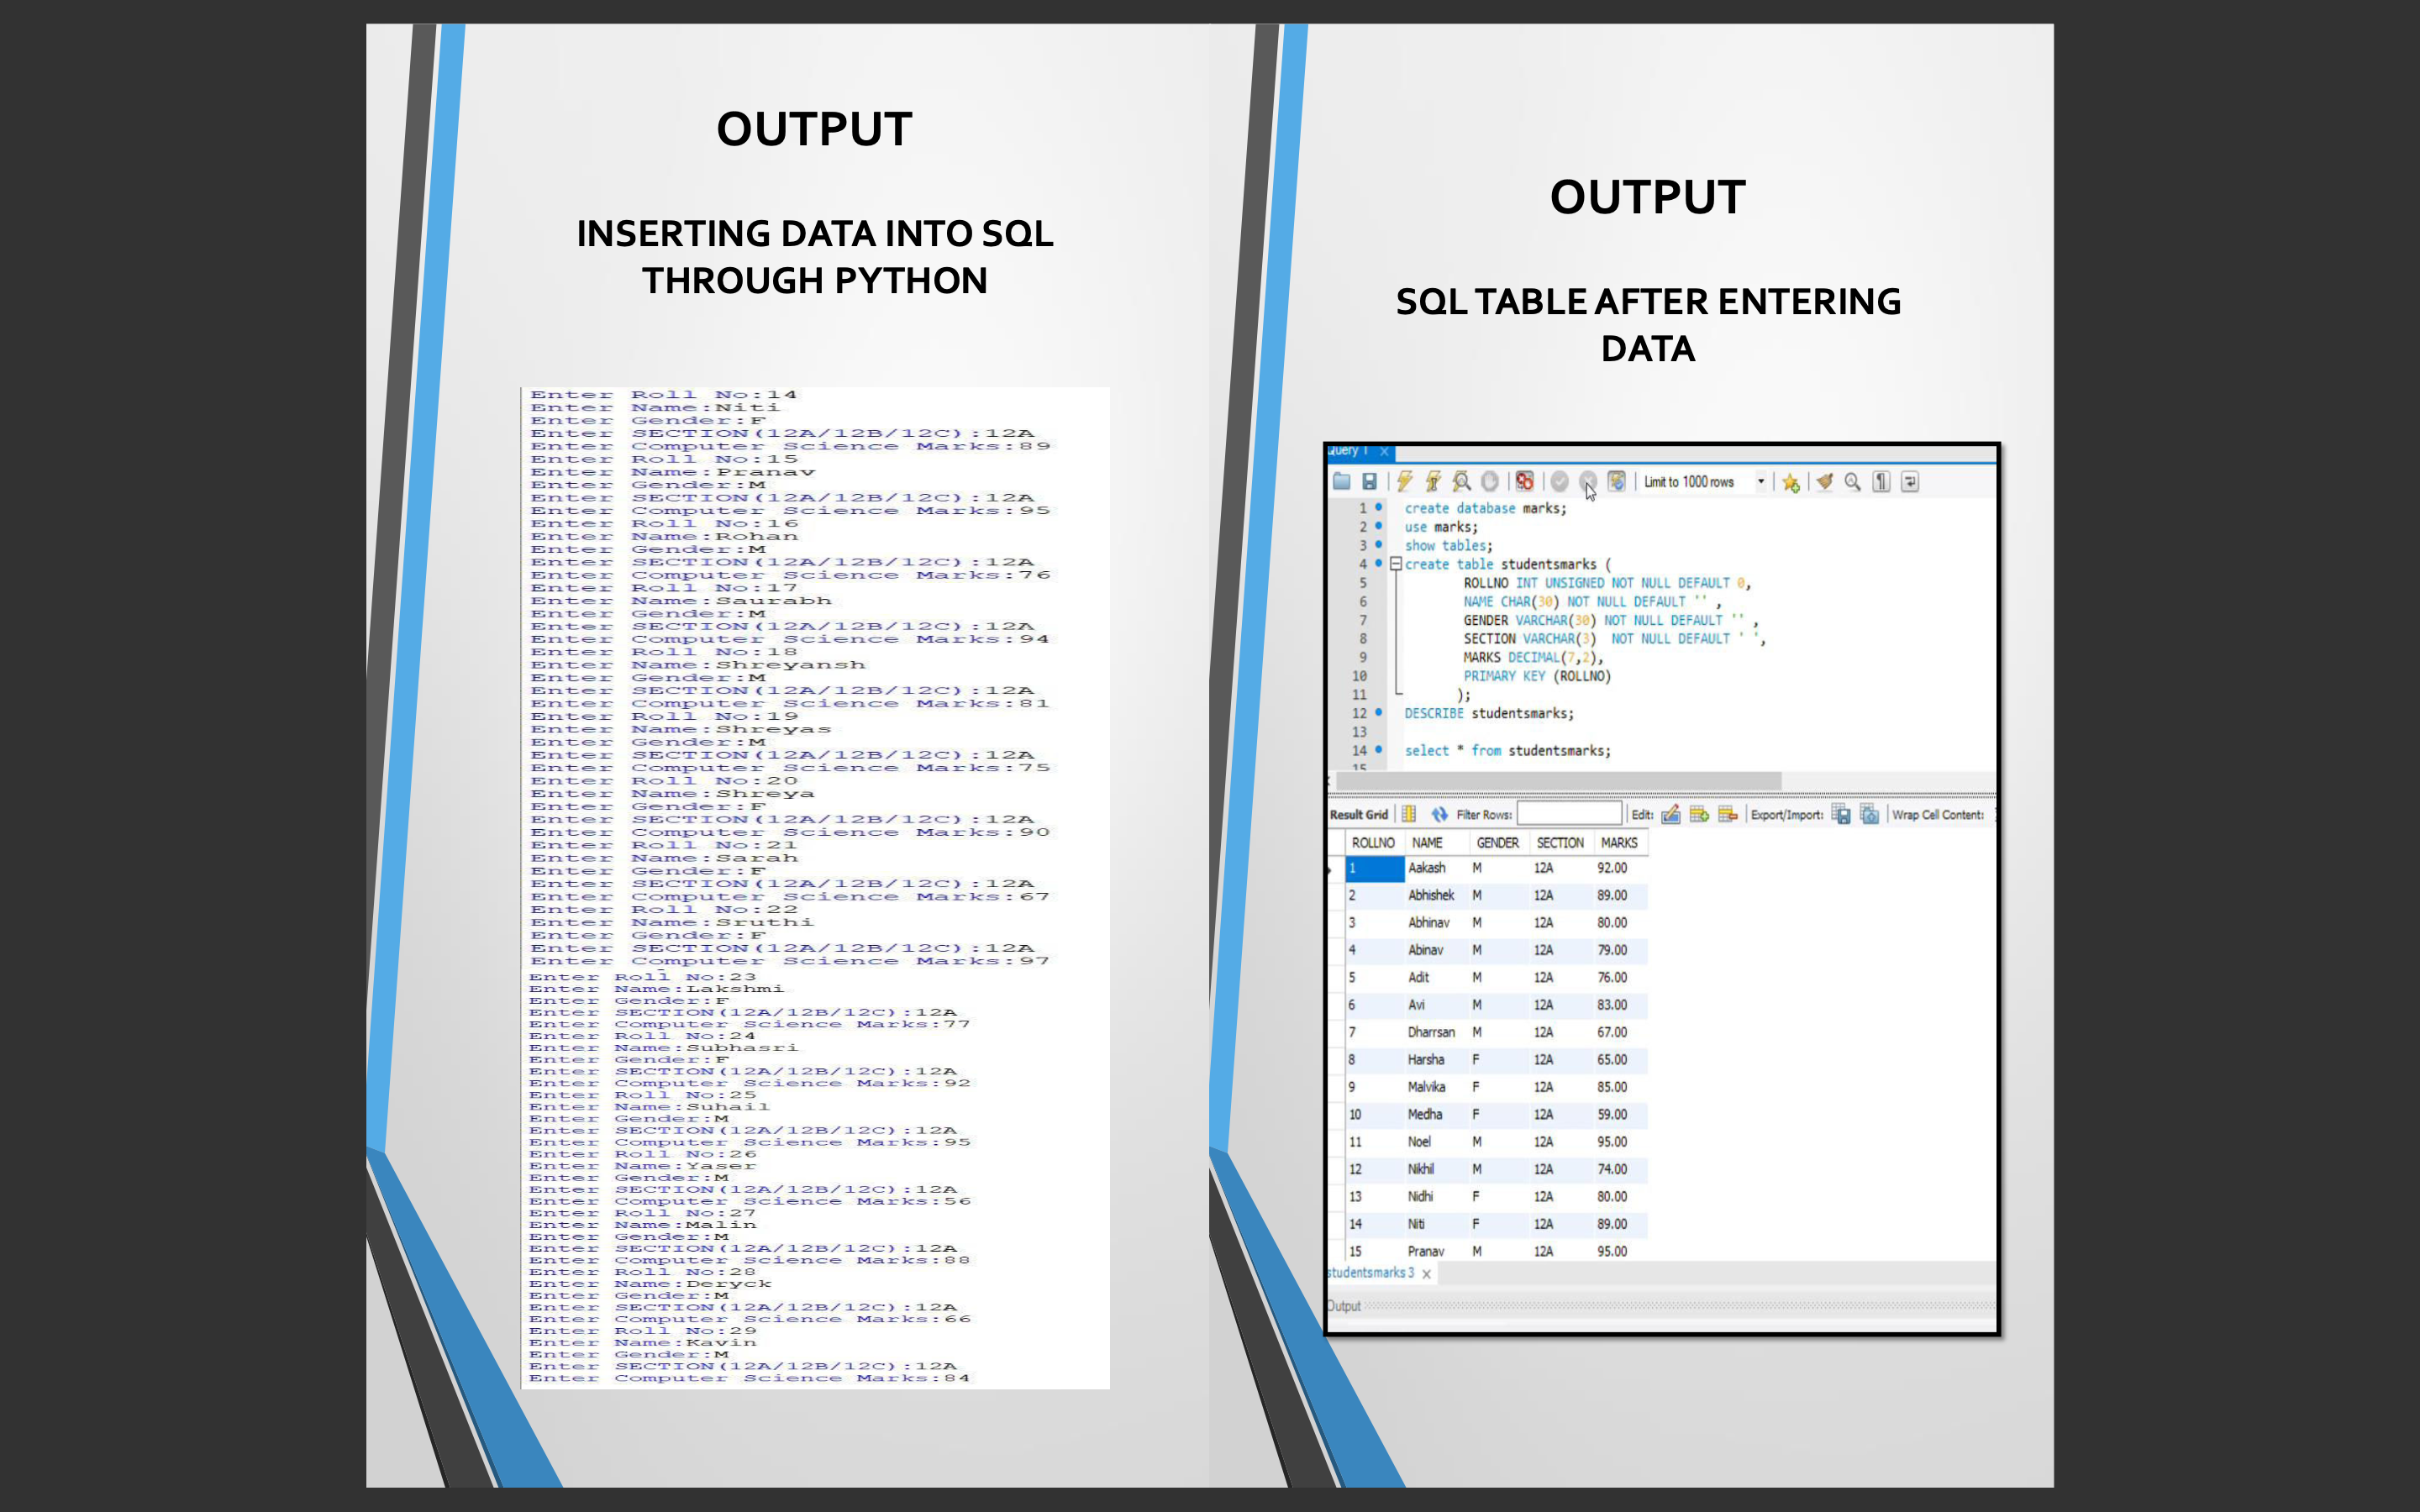Click the refresh result arrows icon
This screenshot has width=2420, height=1512.
(x=1439, y=814)
